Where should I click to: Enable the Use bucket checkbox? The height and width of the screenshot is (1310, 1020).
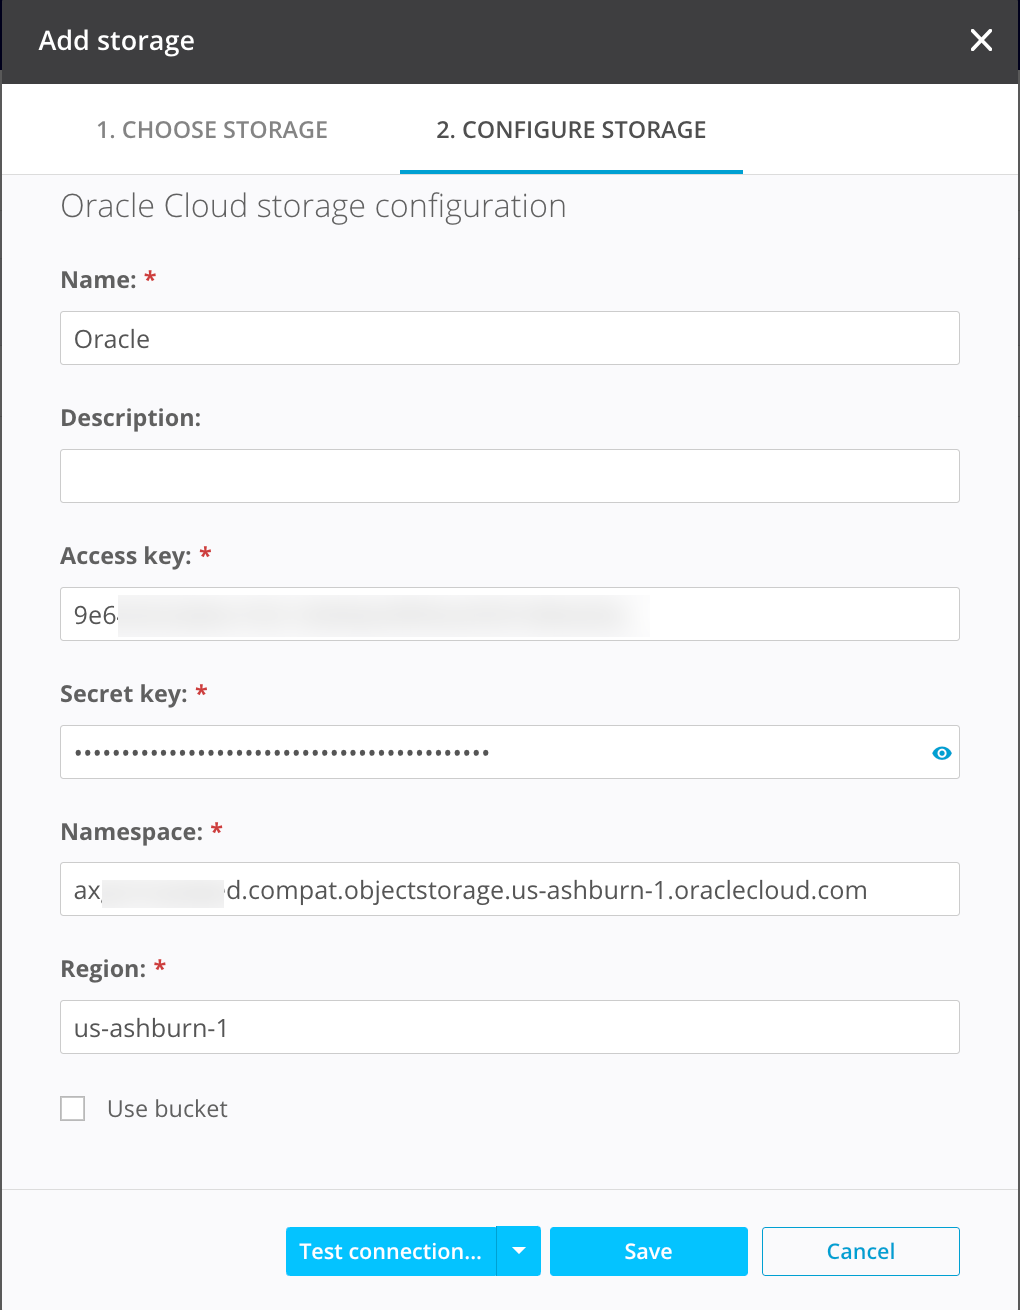(73, 1108)
